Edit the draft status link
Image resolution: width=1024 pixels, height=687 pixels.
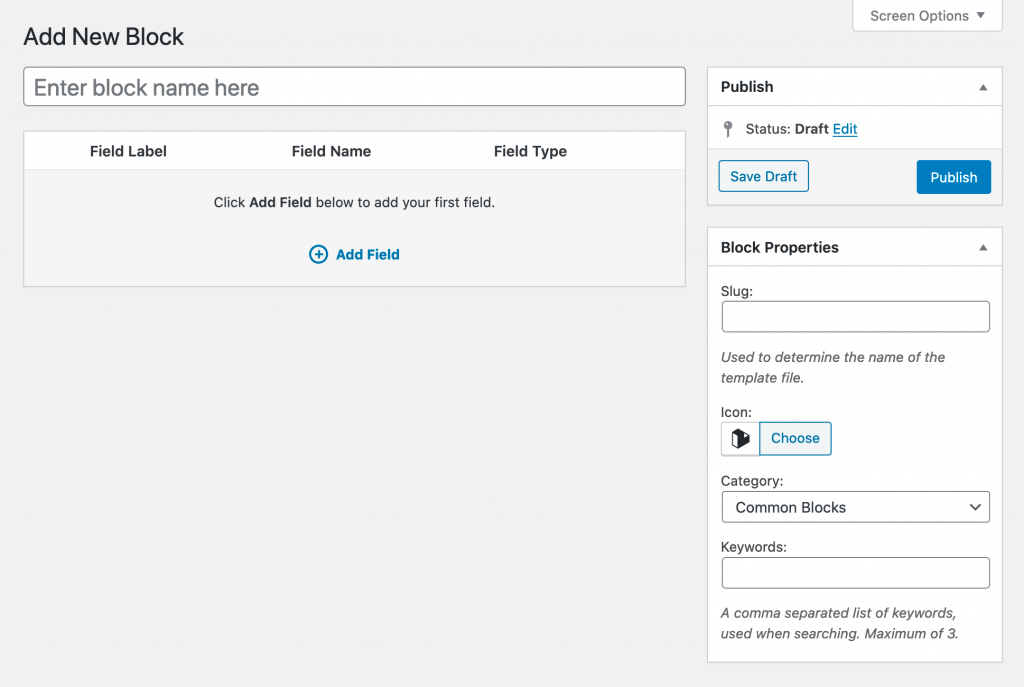[x=845, y=129]
